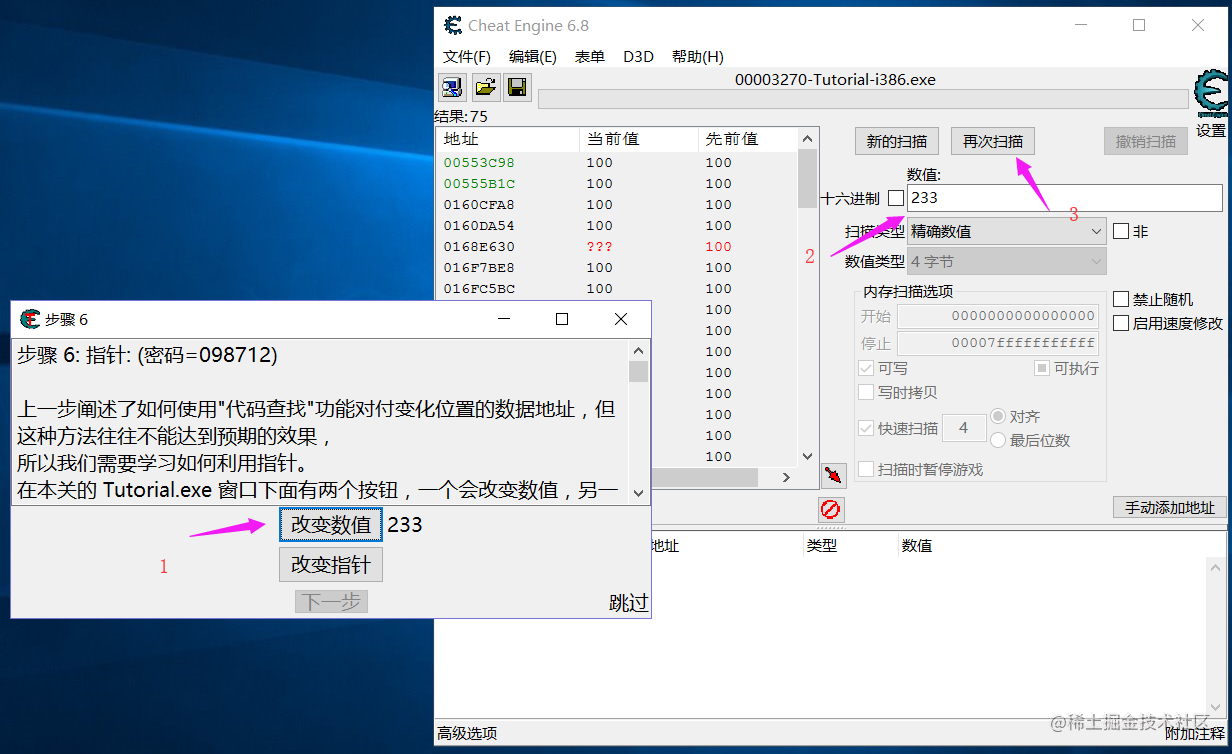
Task: Toggle the 快速扫描 checkbox
Action: coord(866,428)
